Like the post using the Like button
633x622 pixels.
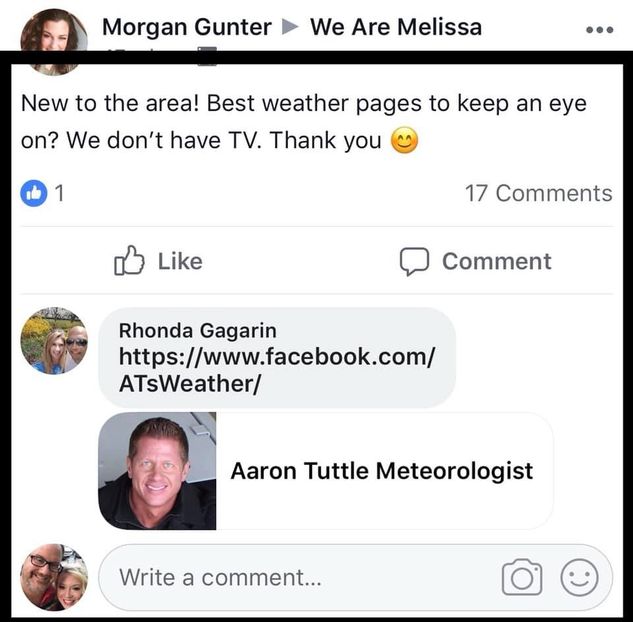tap(158, 261)
